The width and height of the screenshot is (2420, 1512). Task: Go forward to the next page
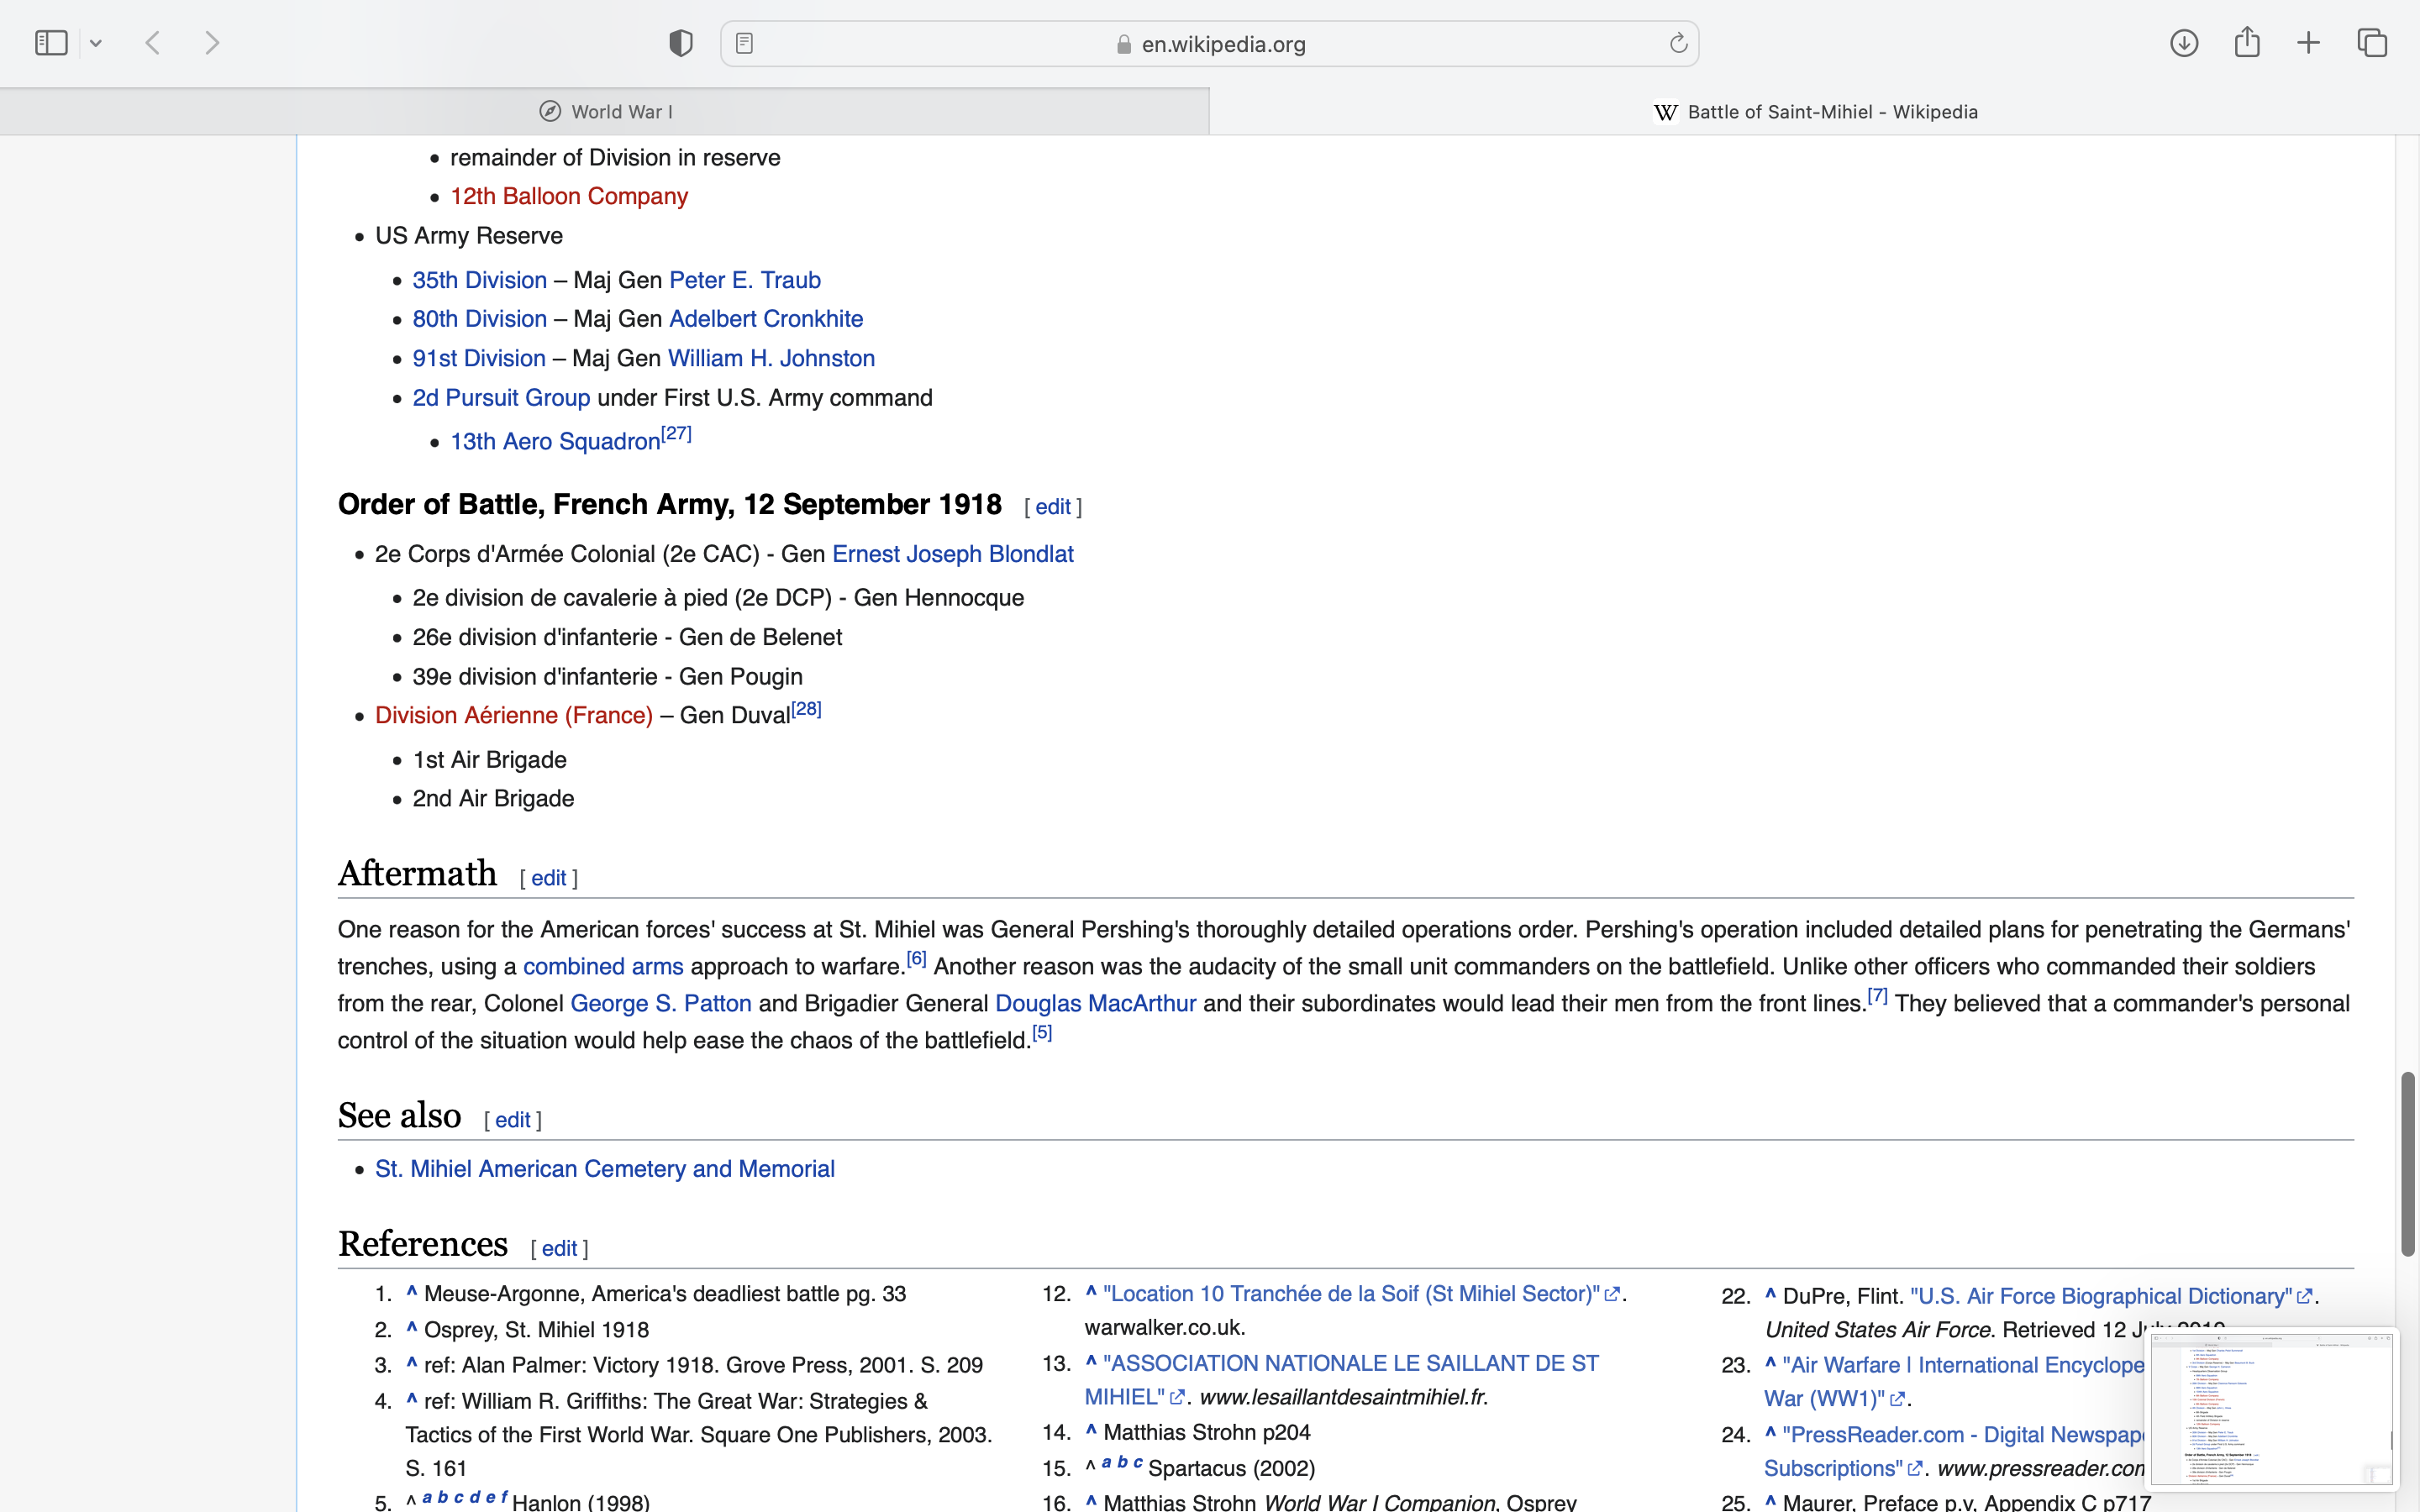(212, 43)
